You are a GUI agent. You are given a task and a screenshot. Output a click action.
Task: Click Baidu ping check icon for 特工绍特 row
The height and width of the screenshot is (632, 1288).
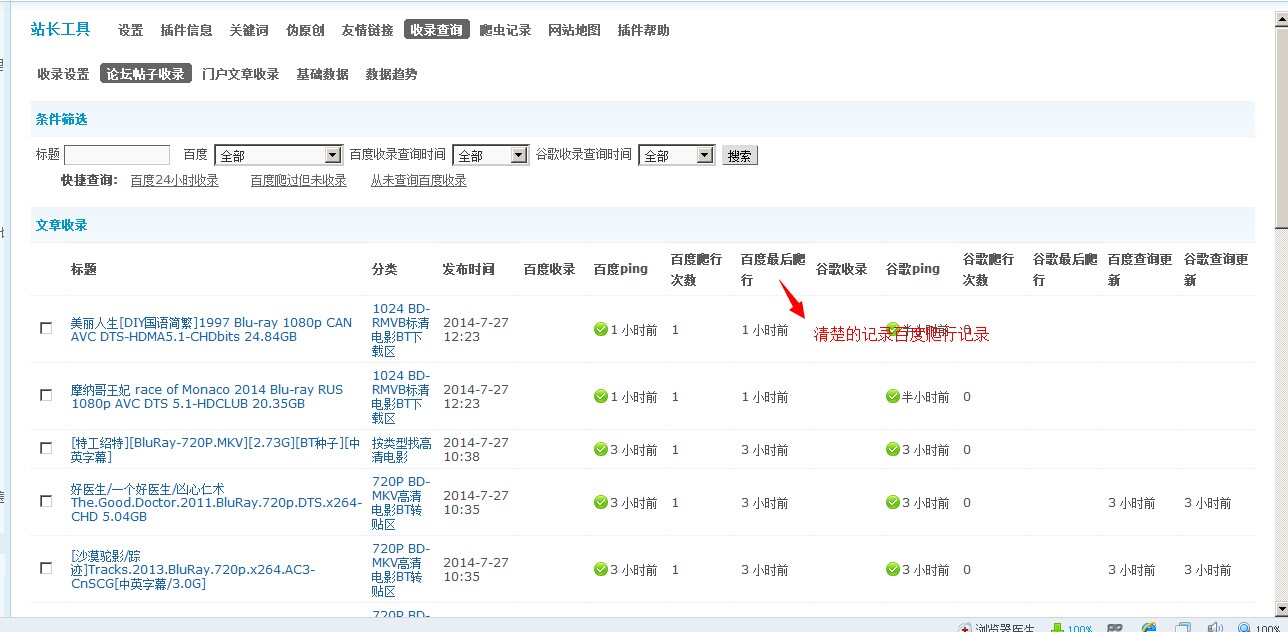click(600, 449)
